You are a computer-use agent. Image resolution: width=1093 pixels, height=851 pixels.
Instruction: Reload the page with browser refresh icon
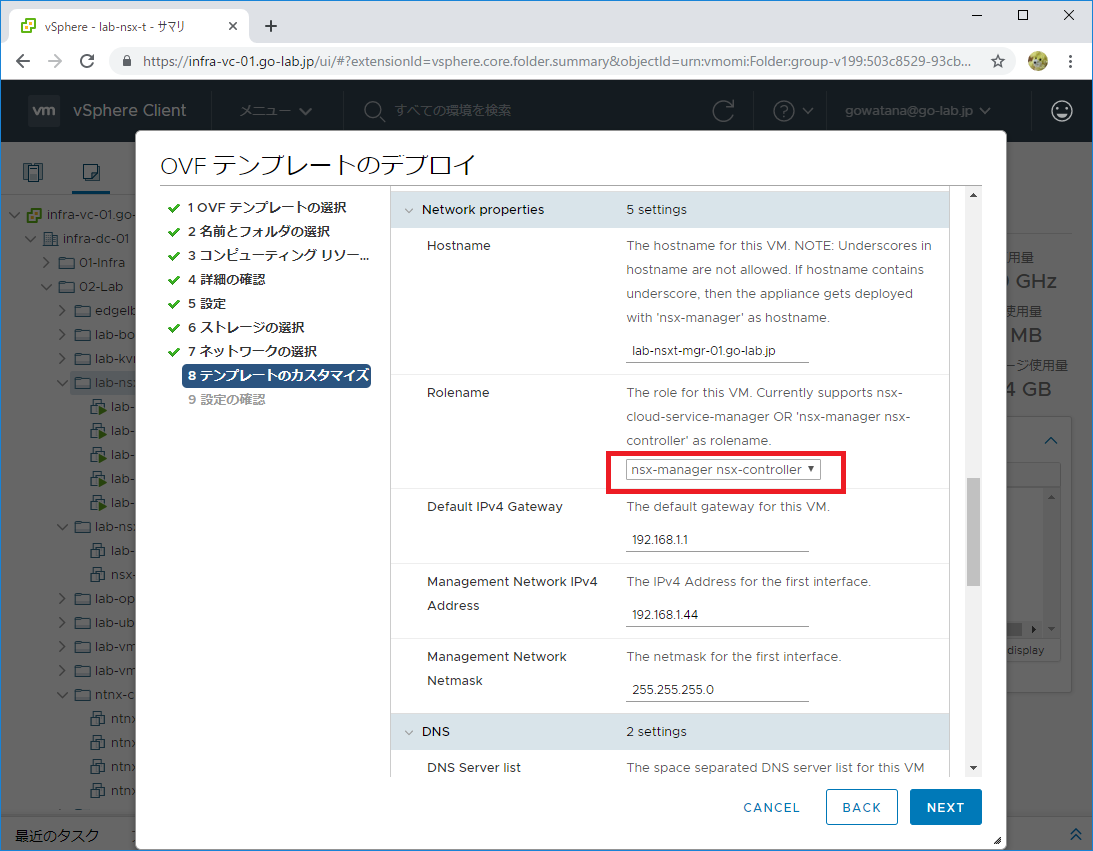click(x=87, y=61)
